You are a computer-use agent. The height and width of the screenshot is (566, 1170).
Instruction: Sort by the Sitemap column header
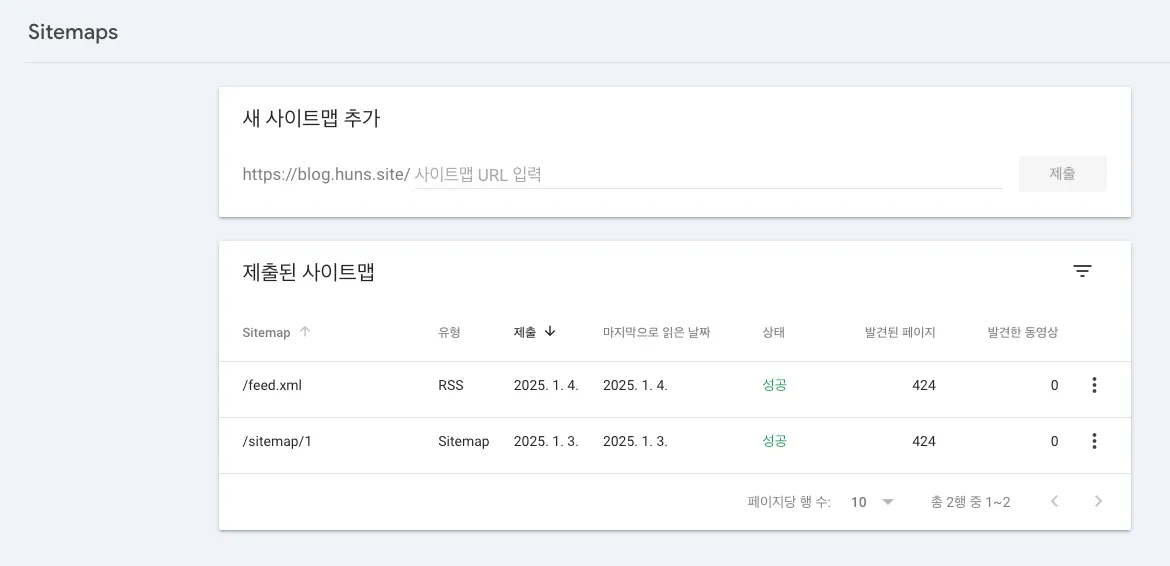coord(266,333)
